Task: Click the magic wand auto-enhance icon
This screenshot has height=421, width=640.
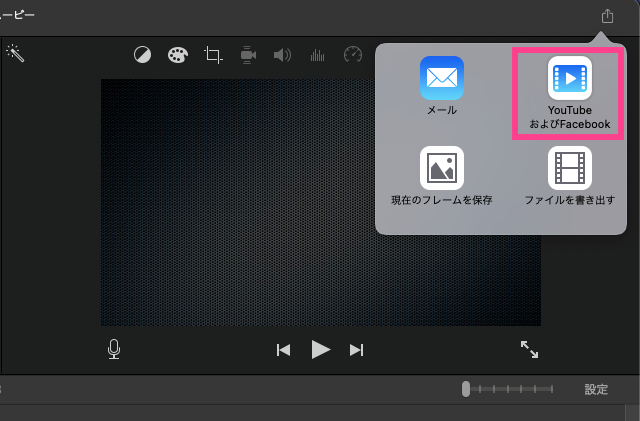Action: 15,52
